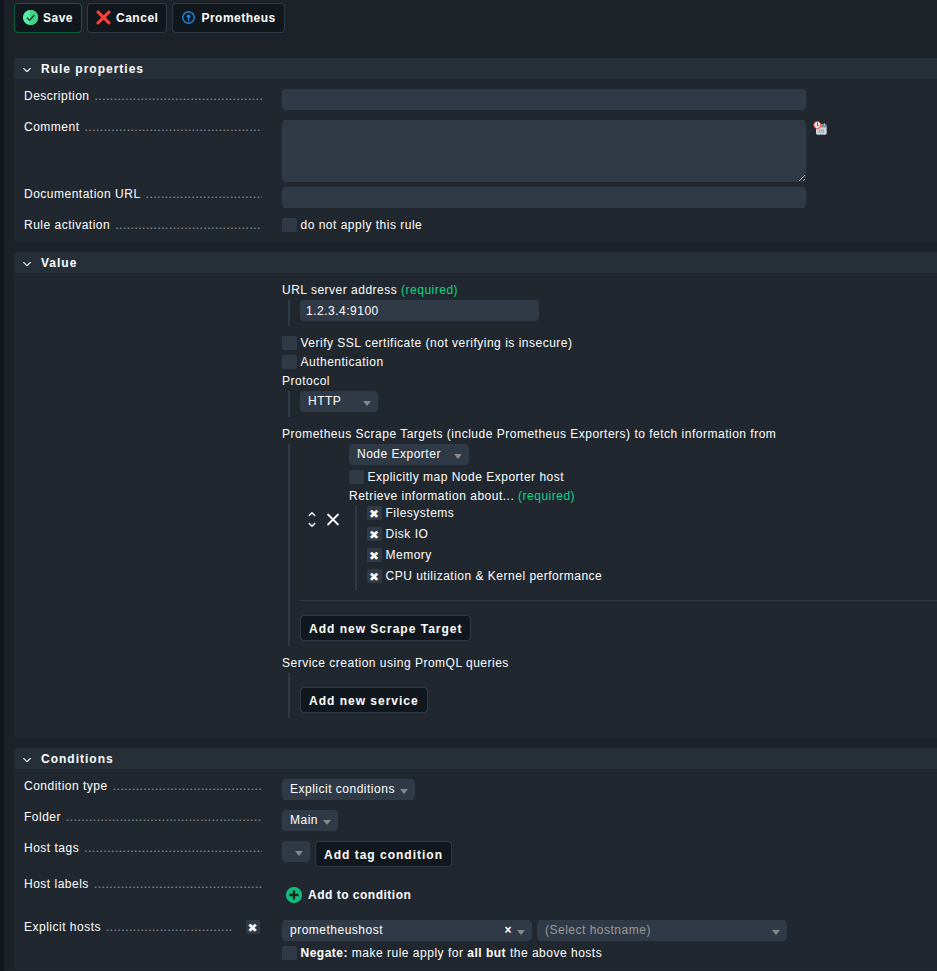Remove CPU utilization & Kernel performance entry
This screenshot has width=937, height=971.
pyautogui.click(x=374, y=577)
